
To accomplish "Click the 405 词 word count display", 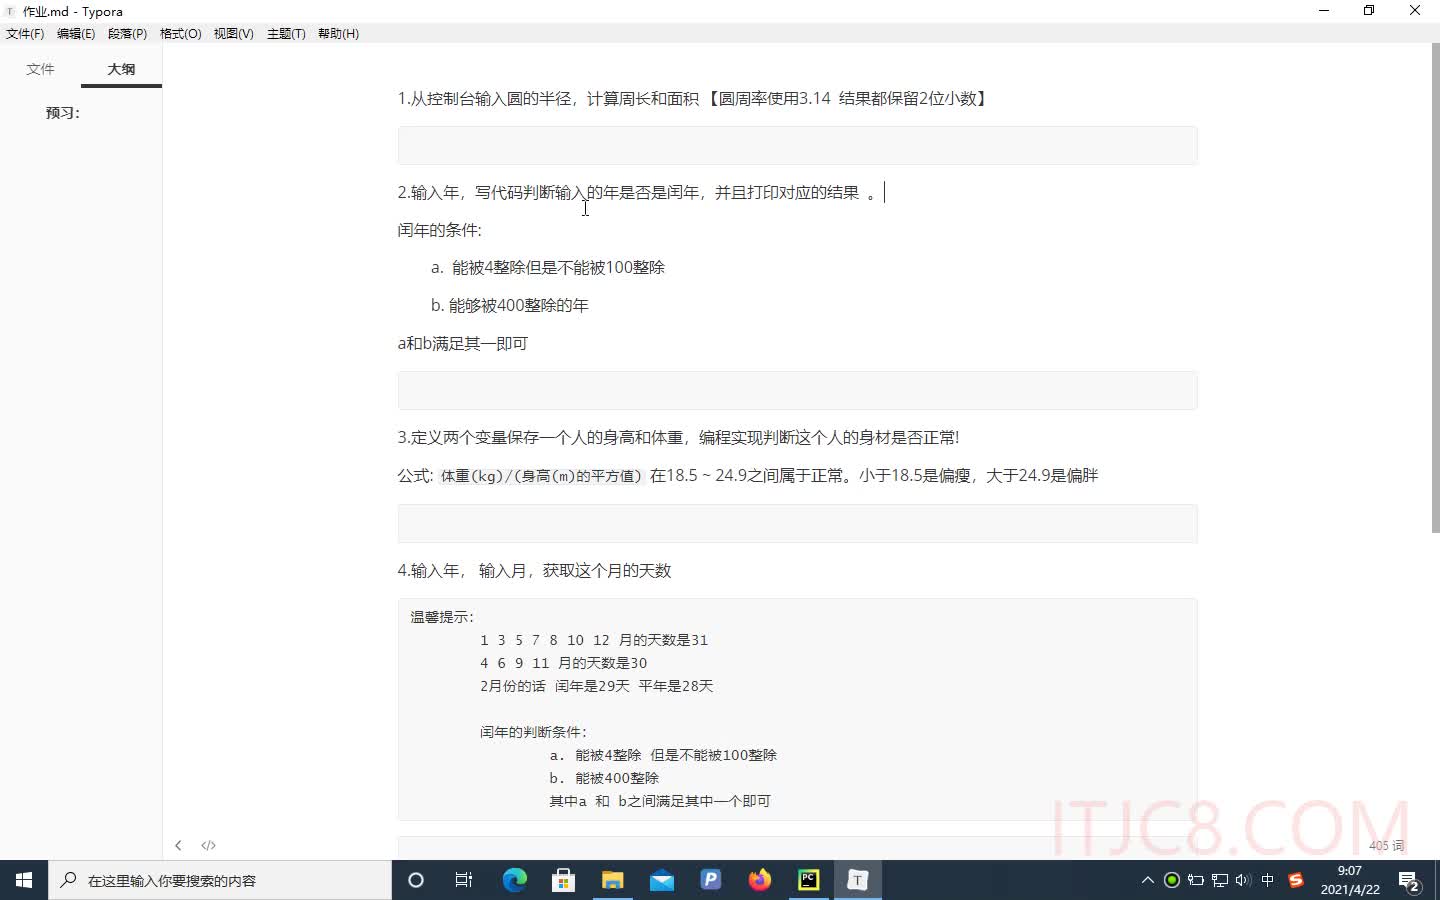I will (1386, 845).
